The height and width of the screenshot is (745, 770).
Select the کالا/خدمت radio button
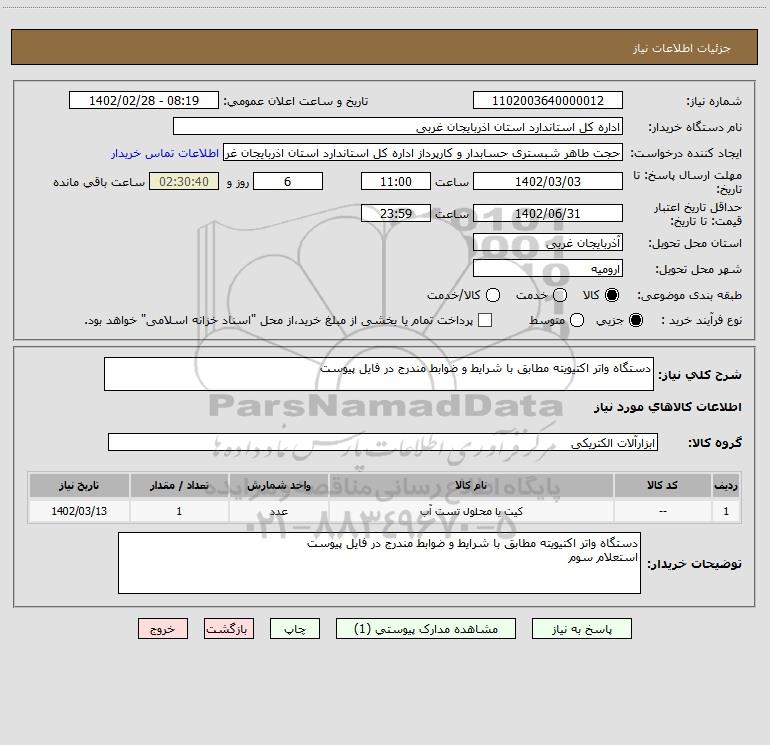[x=493, y=295]
